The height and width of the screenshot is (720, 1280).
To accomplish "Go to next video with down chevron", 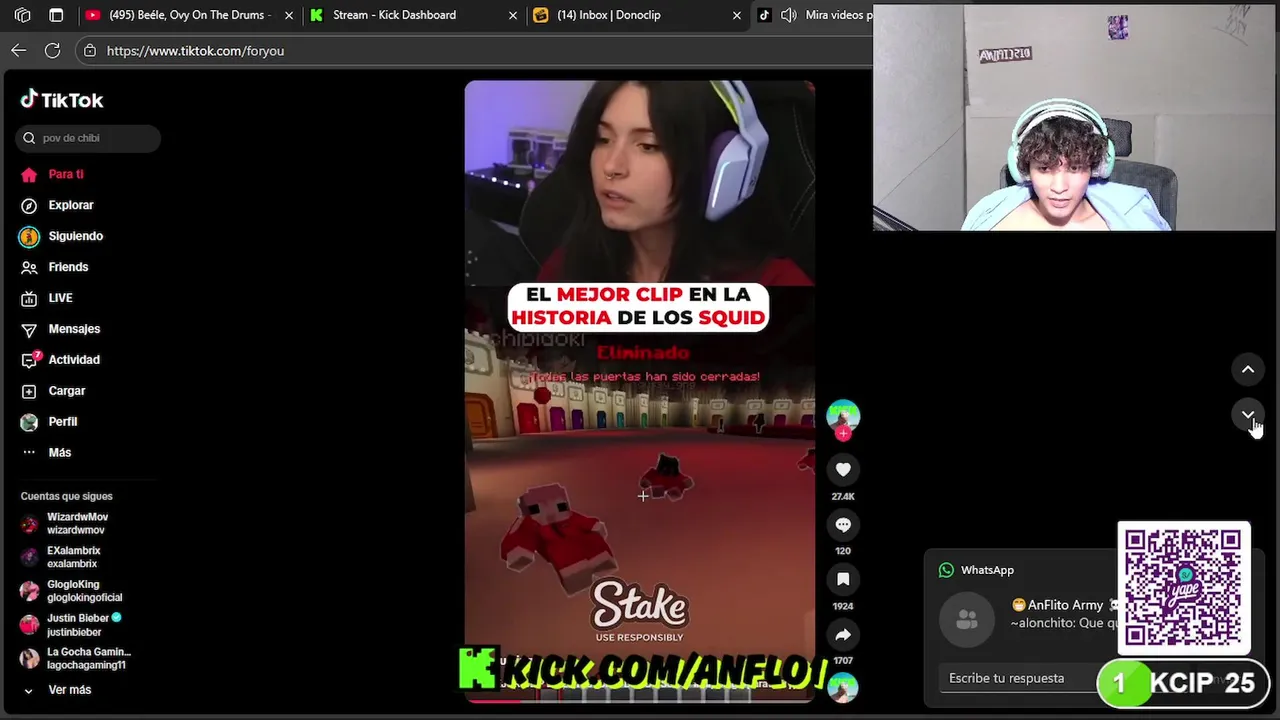I will click(x=1248, y=414).
